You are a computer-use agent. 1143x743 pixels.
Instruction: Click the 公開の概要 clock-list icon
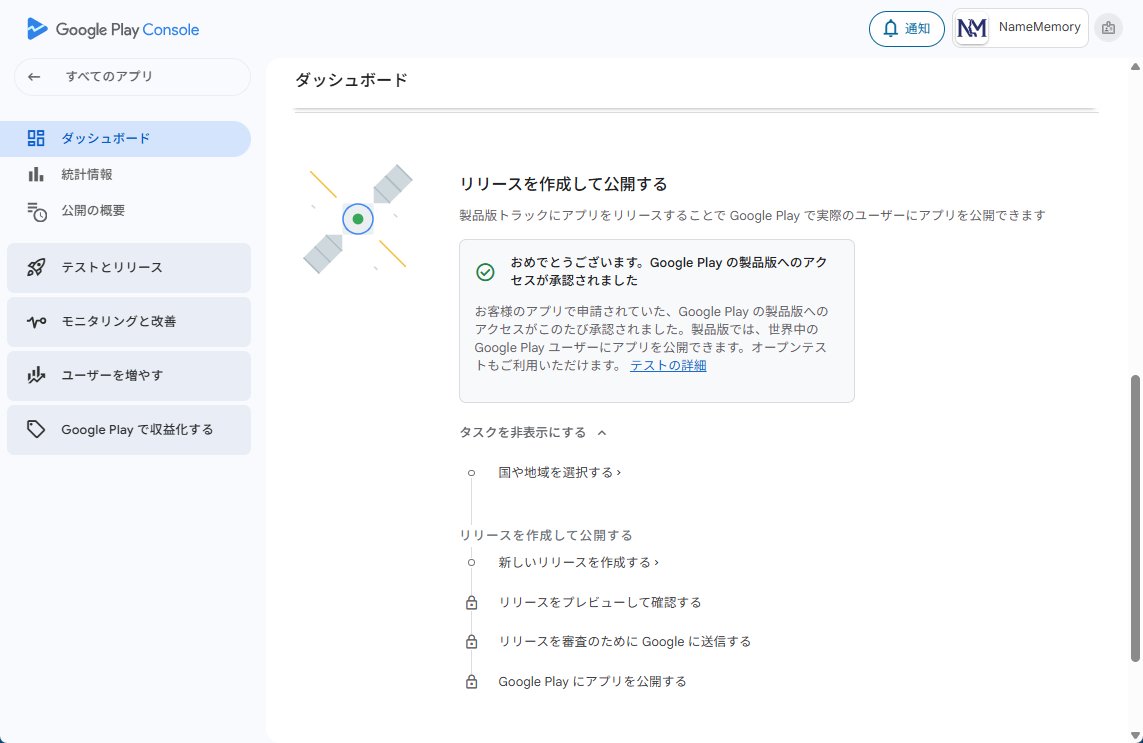[36, 211]
